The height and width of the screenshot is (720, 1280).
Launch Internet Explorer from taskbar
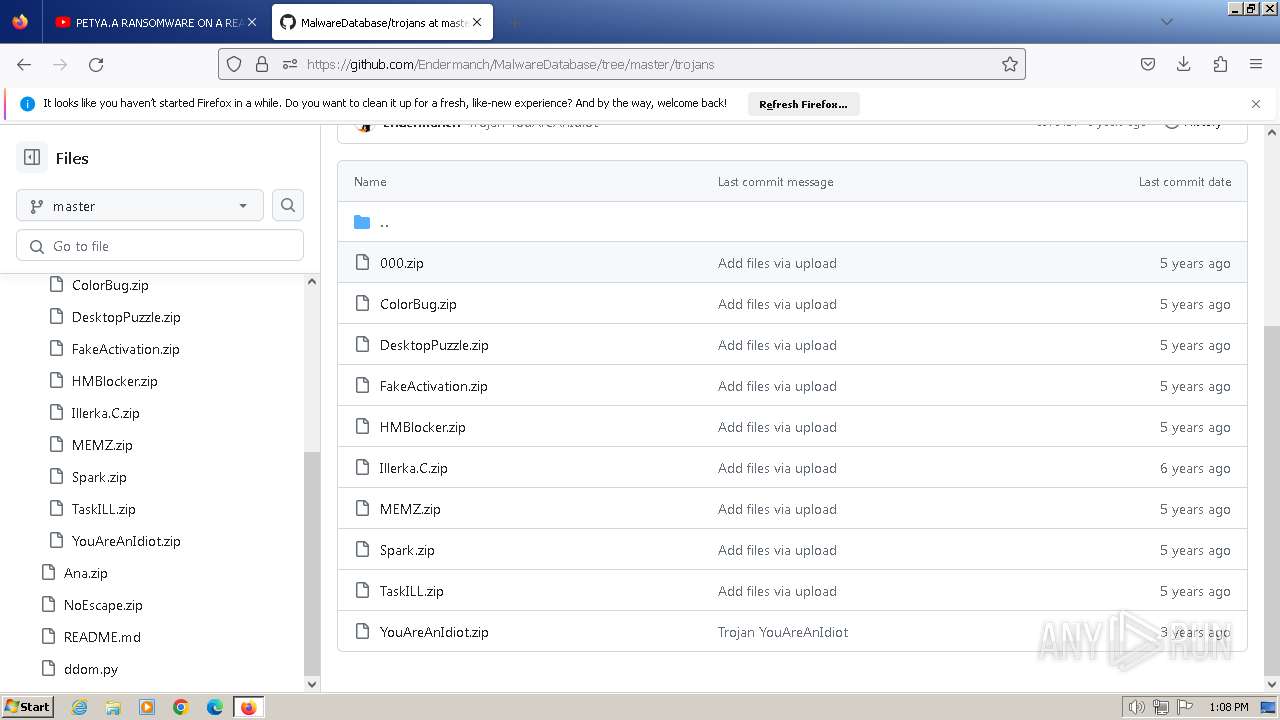point(79,707)
